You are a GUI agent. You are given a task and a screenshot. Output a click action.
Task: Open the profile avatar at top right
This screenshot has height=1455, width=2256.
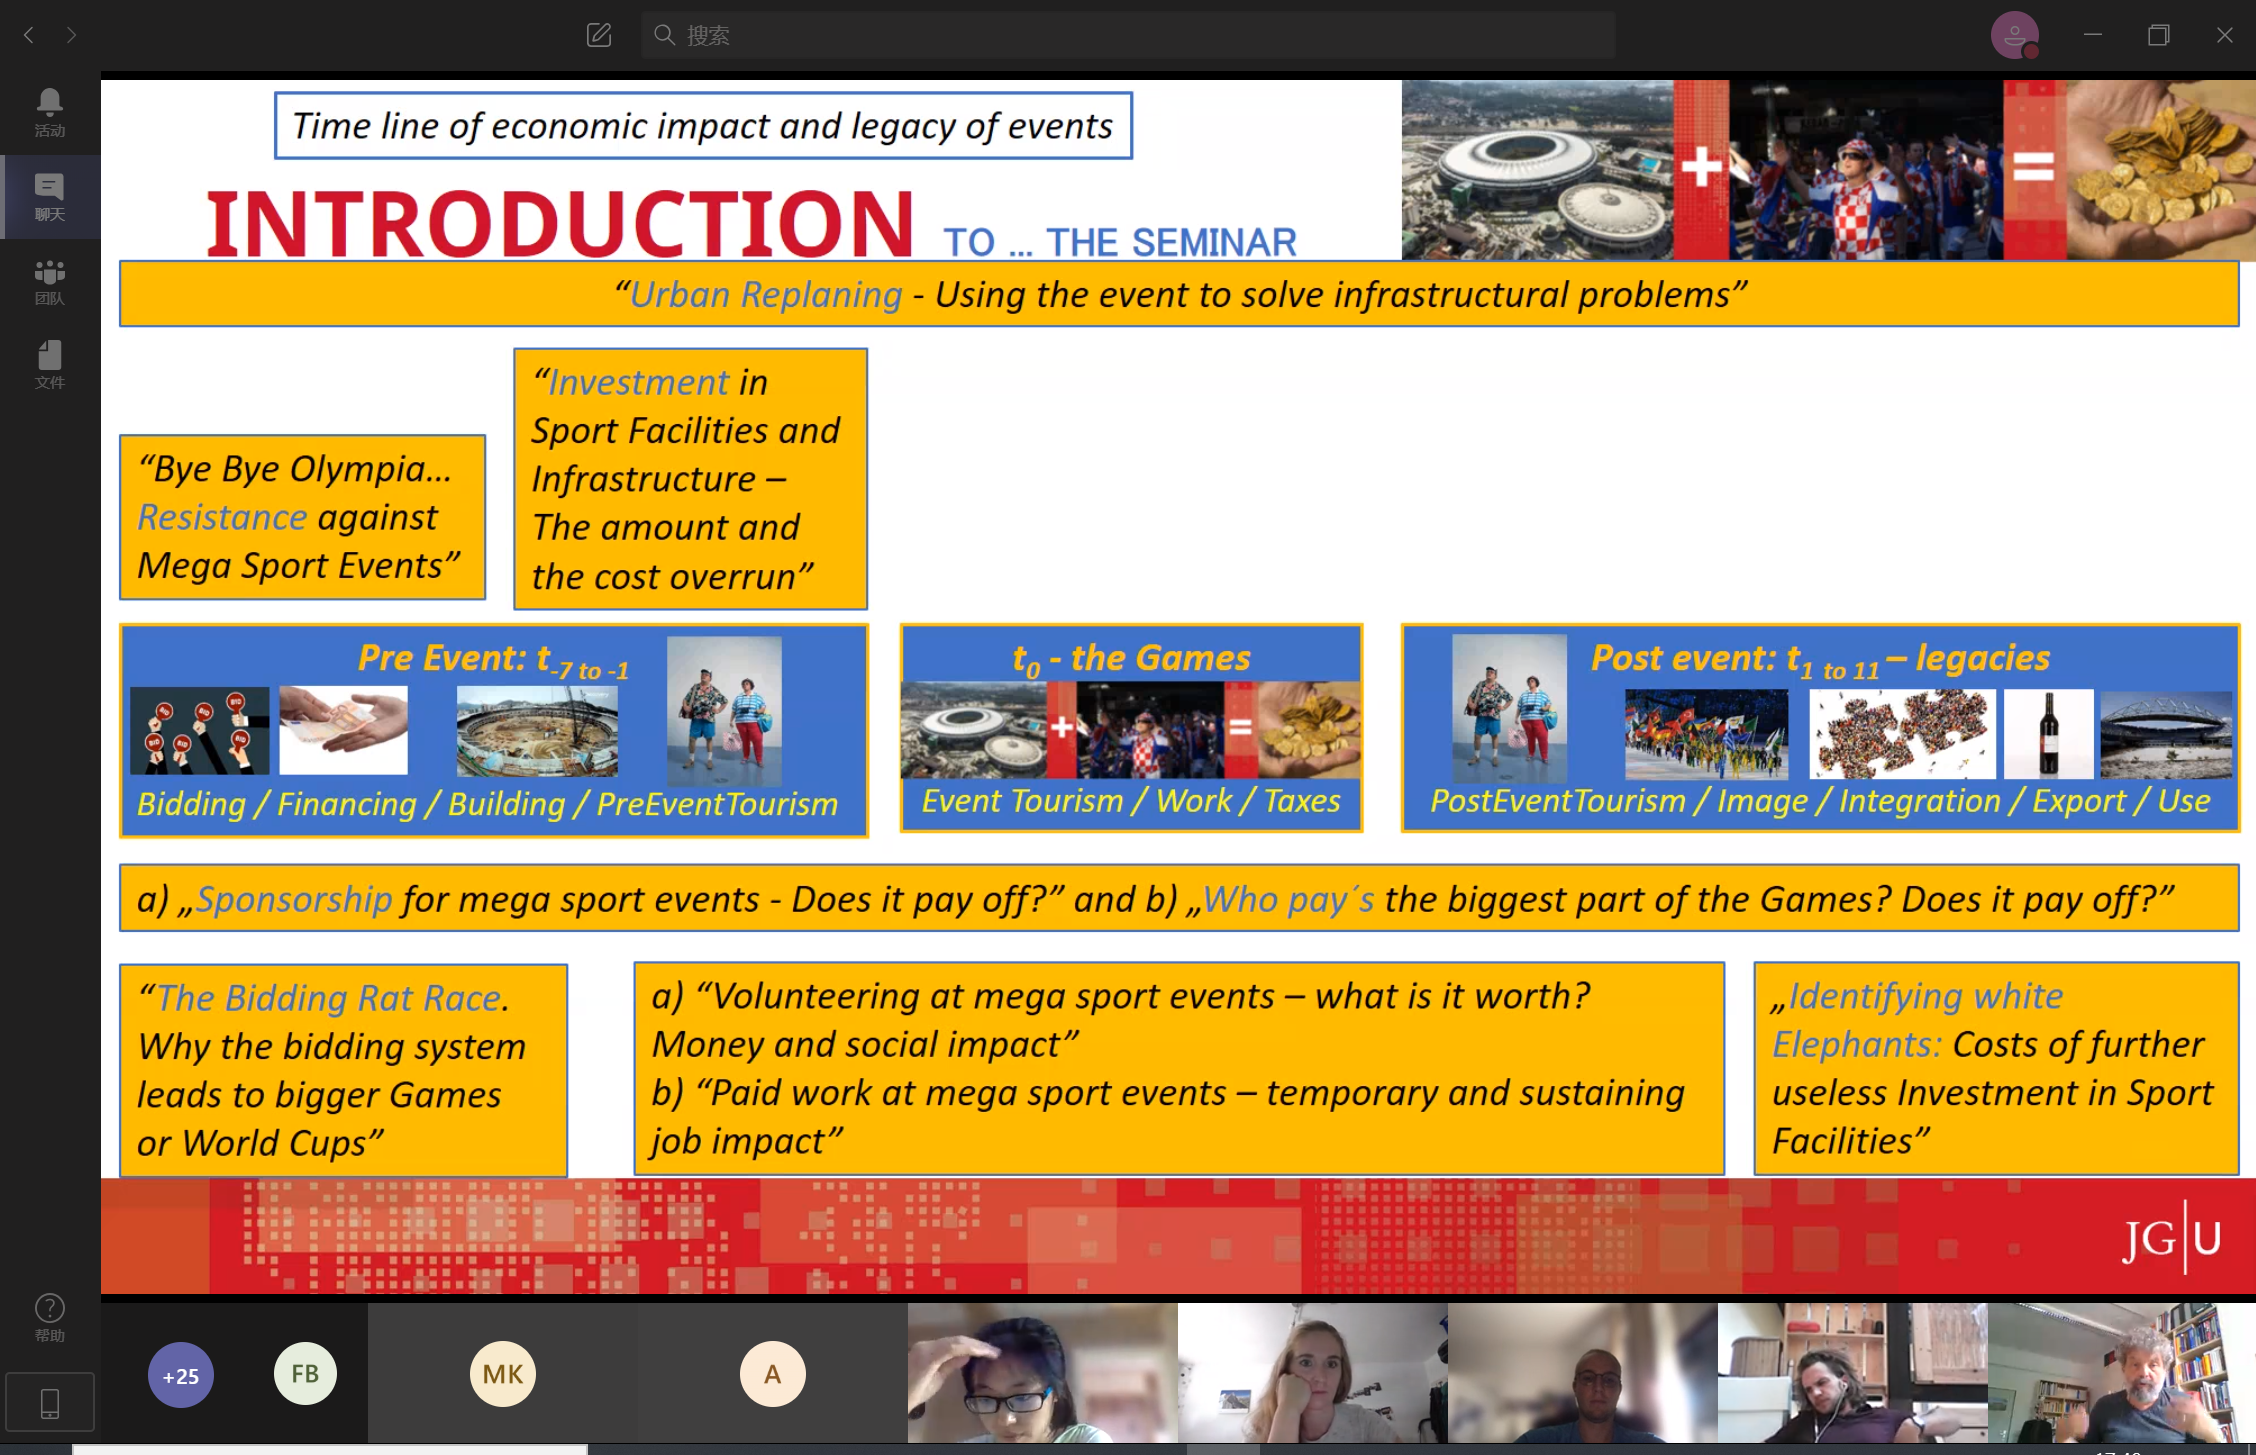point(2014,35)
